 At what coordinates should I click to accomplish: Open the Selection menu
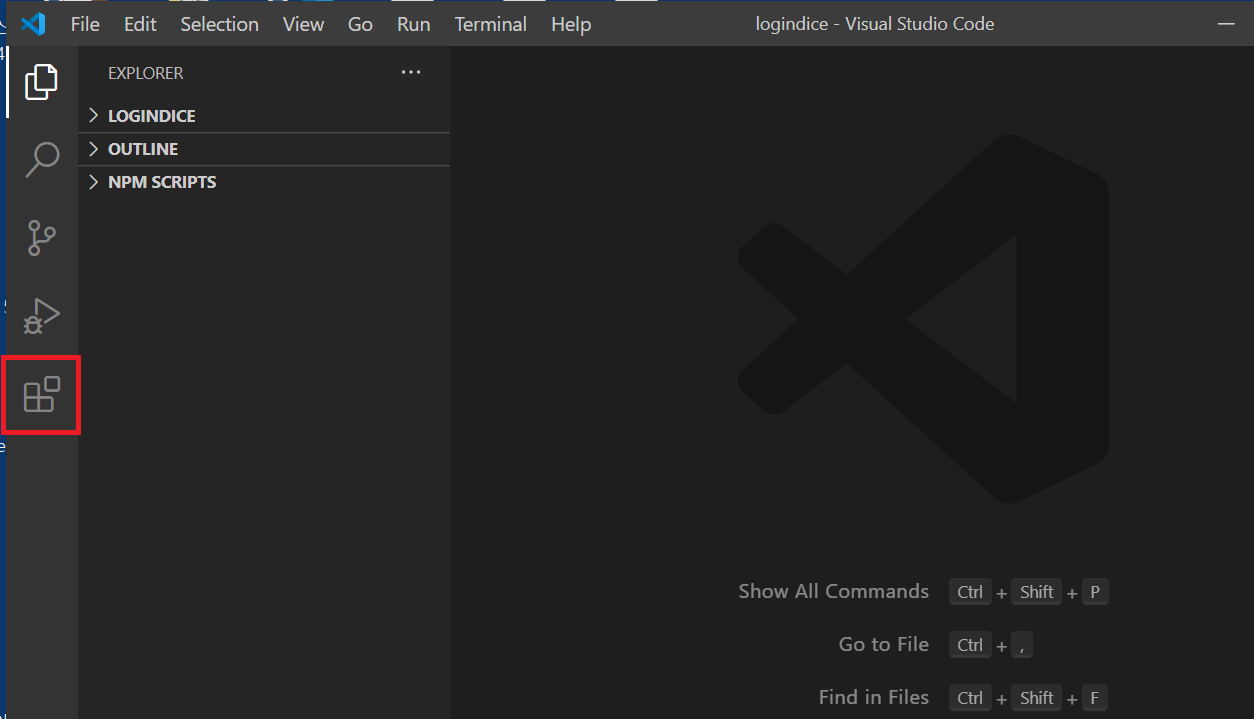pyautogui.click(x=219, y=24)
